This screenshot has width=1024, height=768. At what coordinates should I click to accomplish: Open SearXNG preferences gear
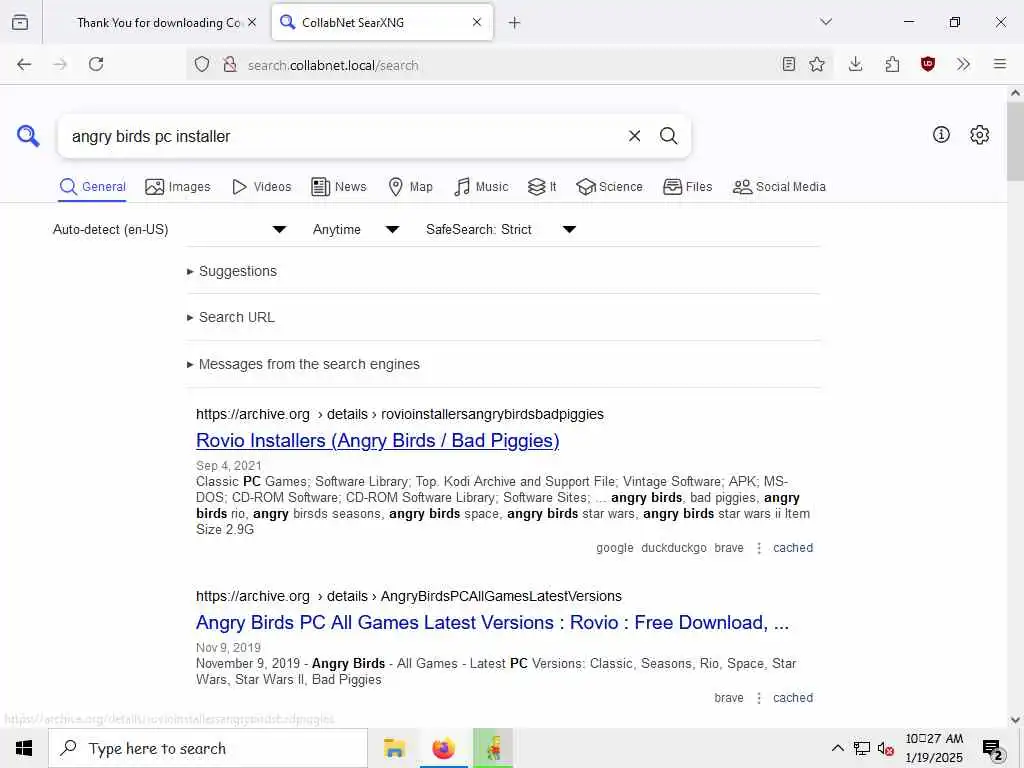979,135
